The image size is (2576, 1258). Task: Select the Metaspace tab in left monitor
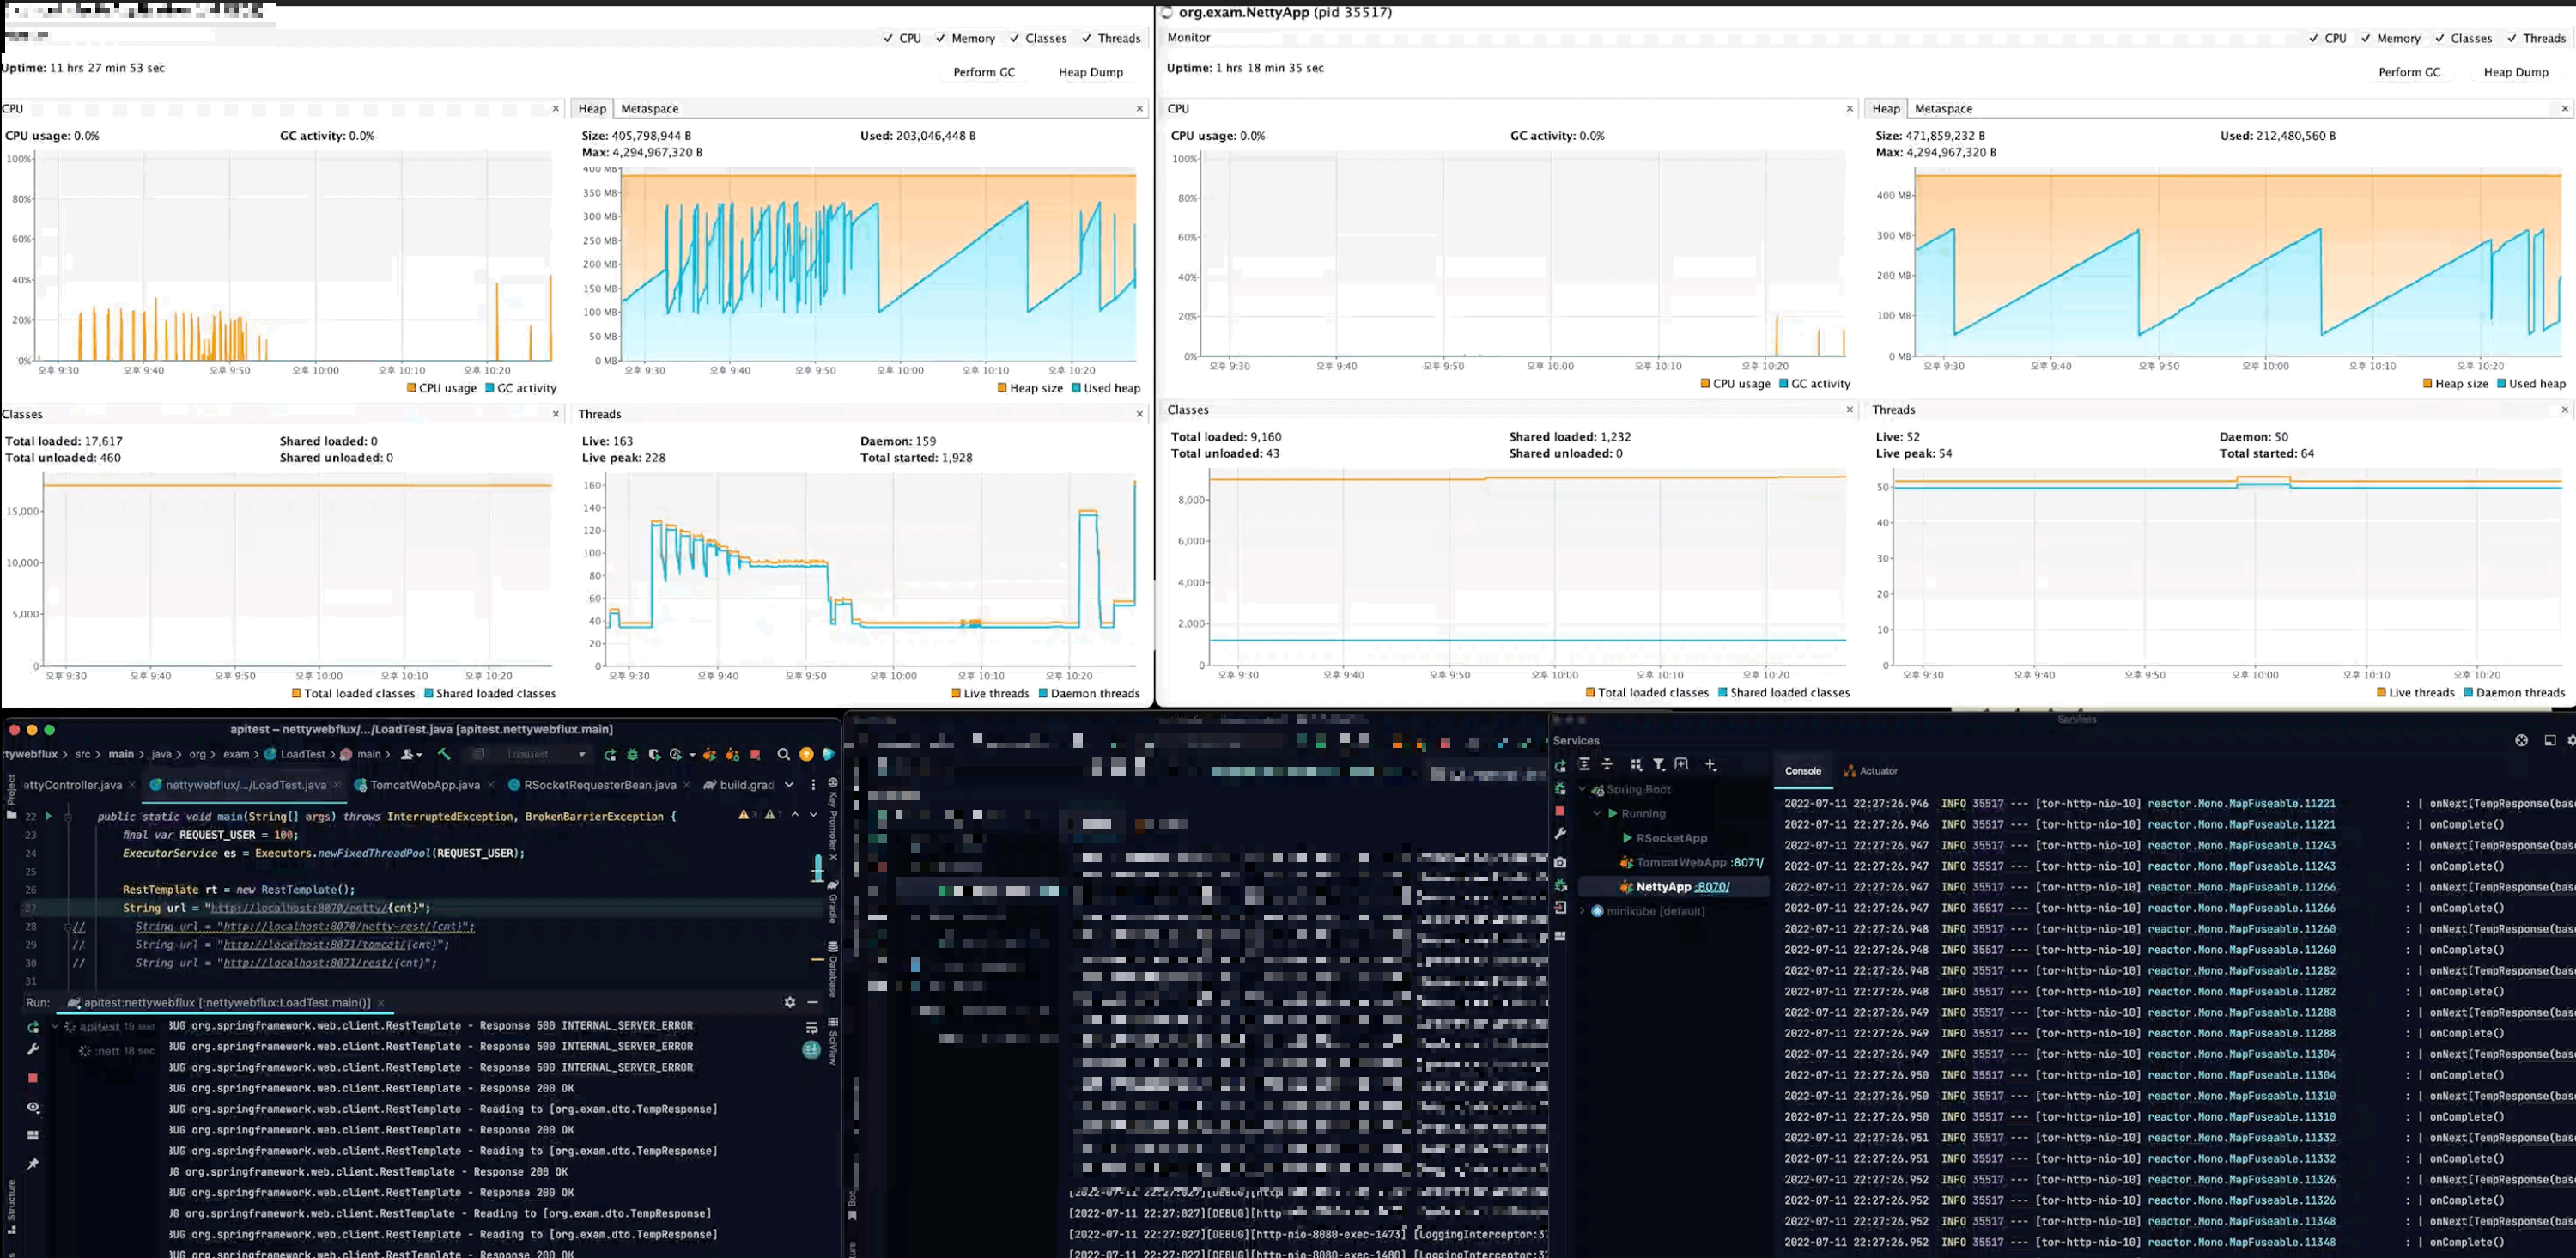[x=649, y=109]
